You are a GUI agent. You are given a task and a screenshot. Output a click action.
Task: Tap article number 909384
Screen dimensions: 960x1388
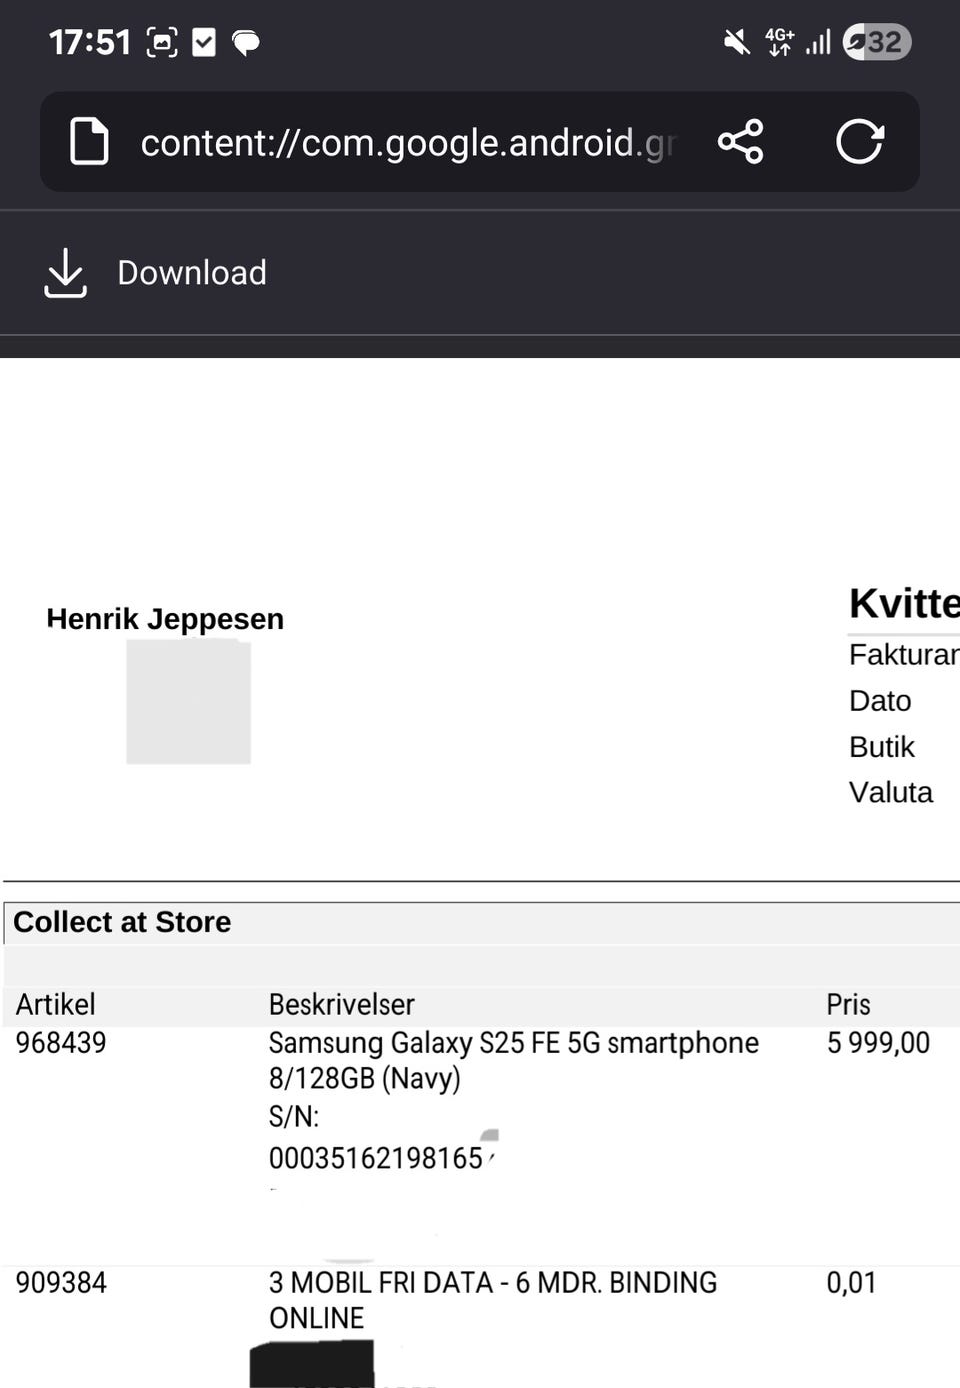tap(61, 1283)
